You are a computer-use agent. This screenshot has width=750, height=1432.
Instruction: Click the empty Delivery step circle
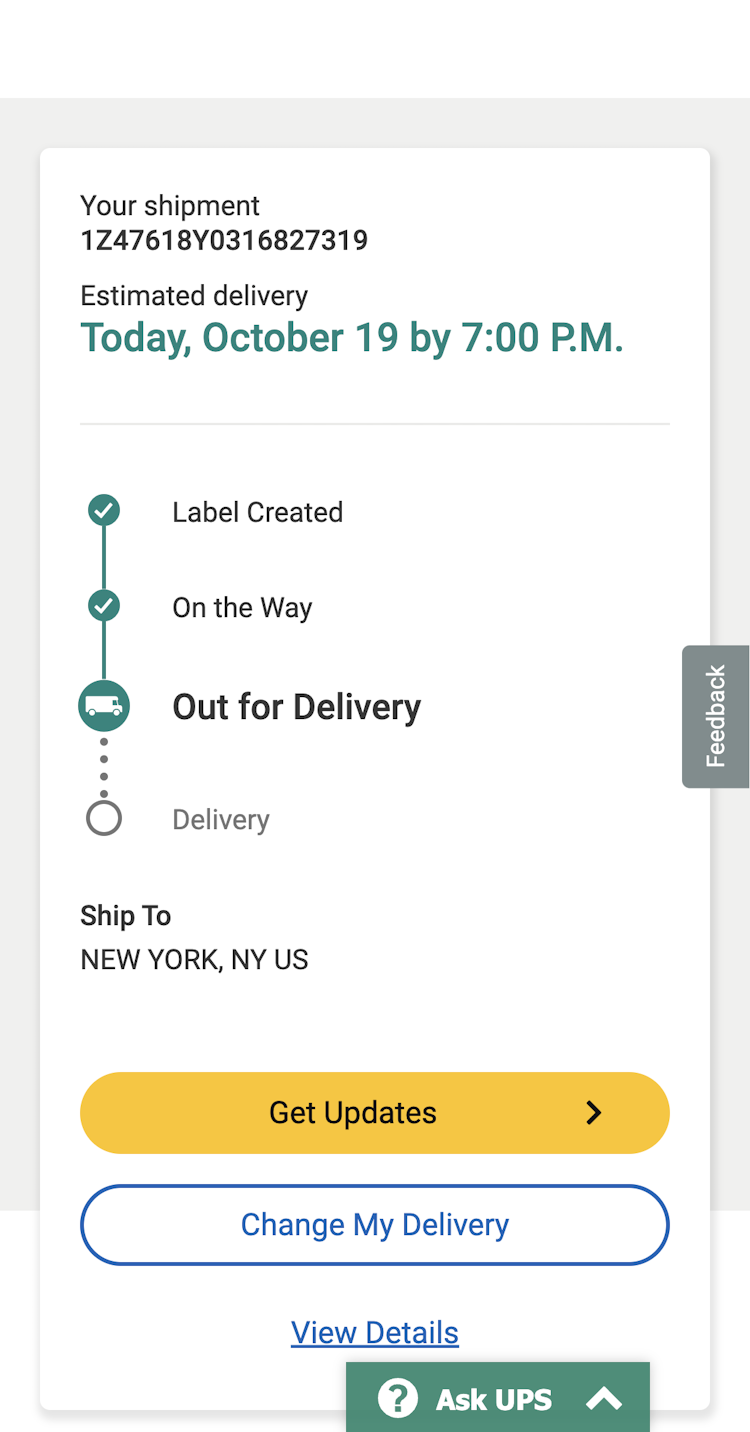coord(104,819)
